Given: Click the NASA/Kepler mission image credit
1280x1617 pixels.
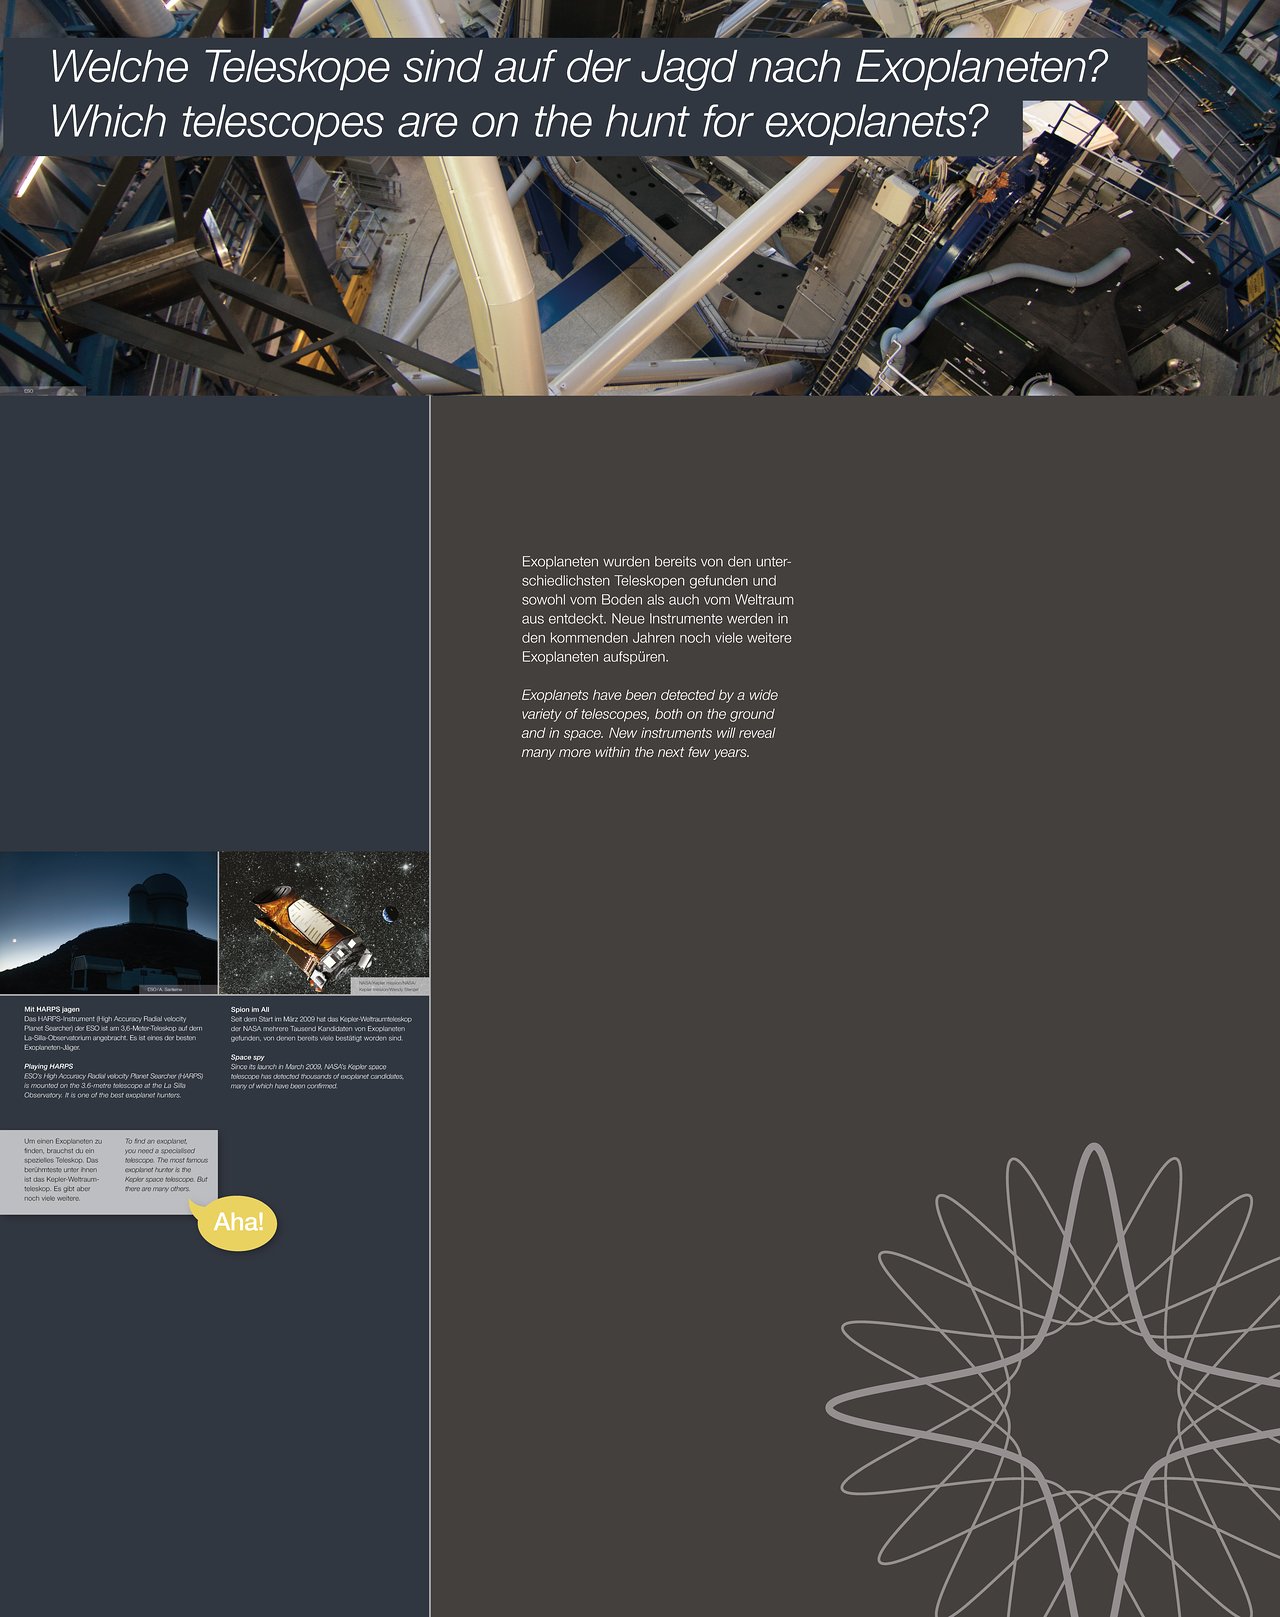Looking at the screenshot, I should click(x=391, y=986).
